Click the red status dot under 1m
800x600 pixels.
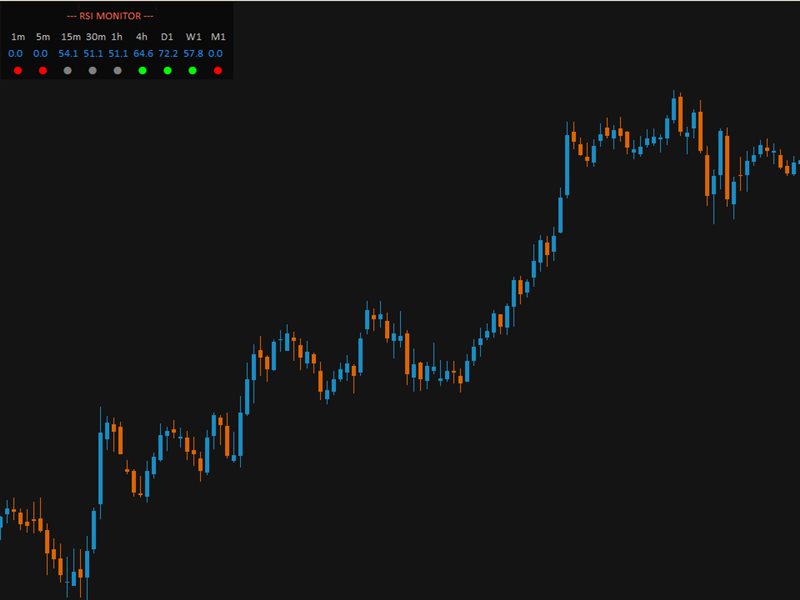(18, 70)
